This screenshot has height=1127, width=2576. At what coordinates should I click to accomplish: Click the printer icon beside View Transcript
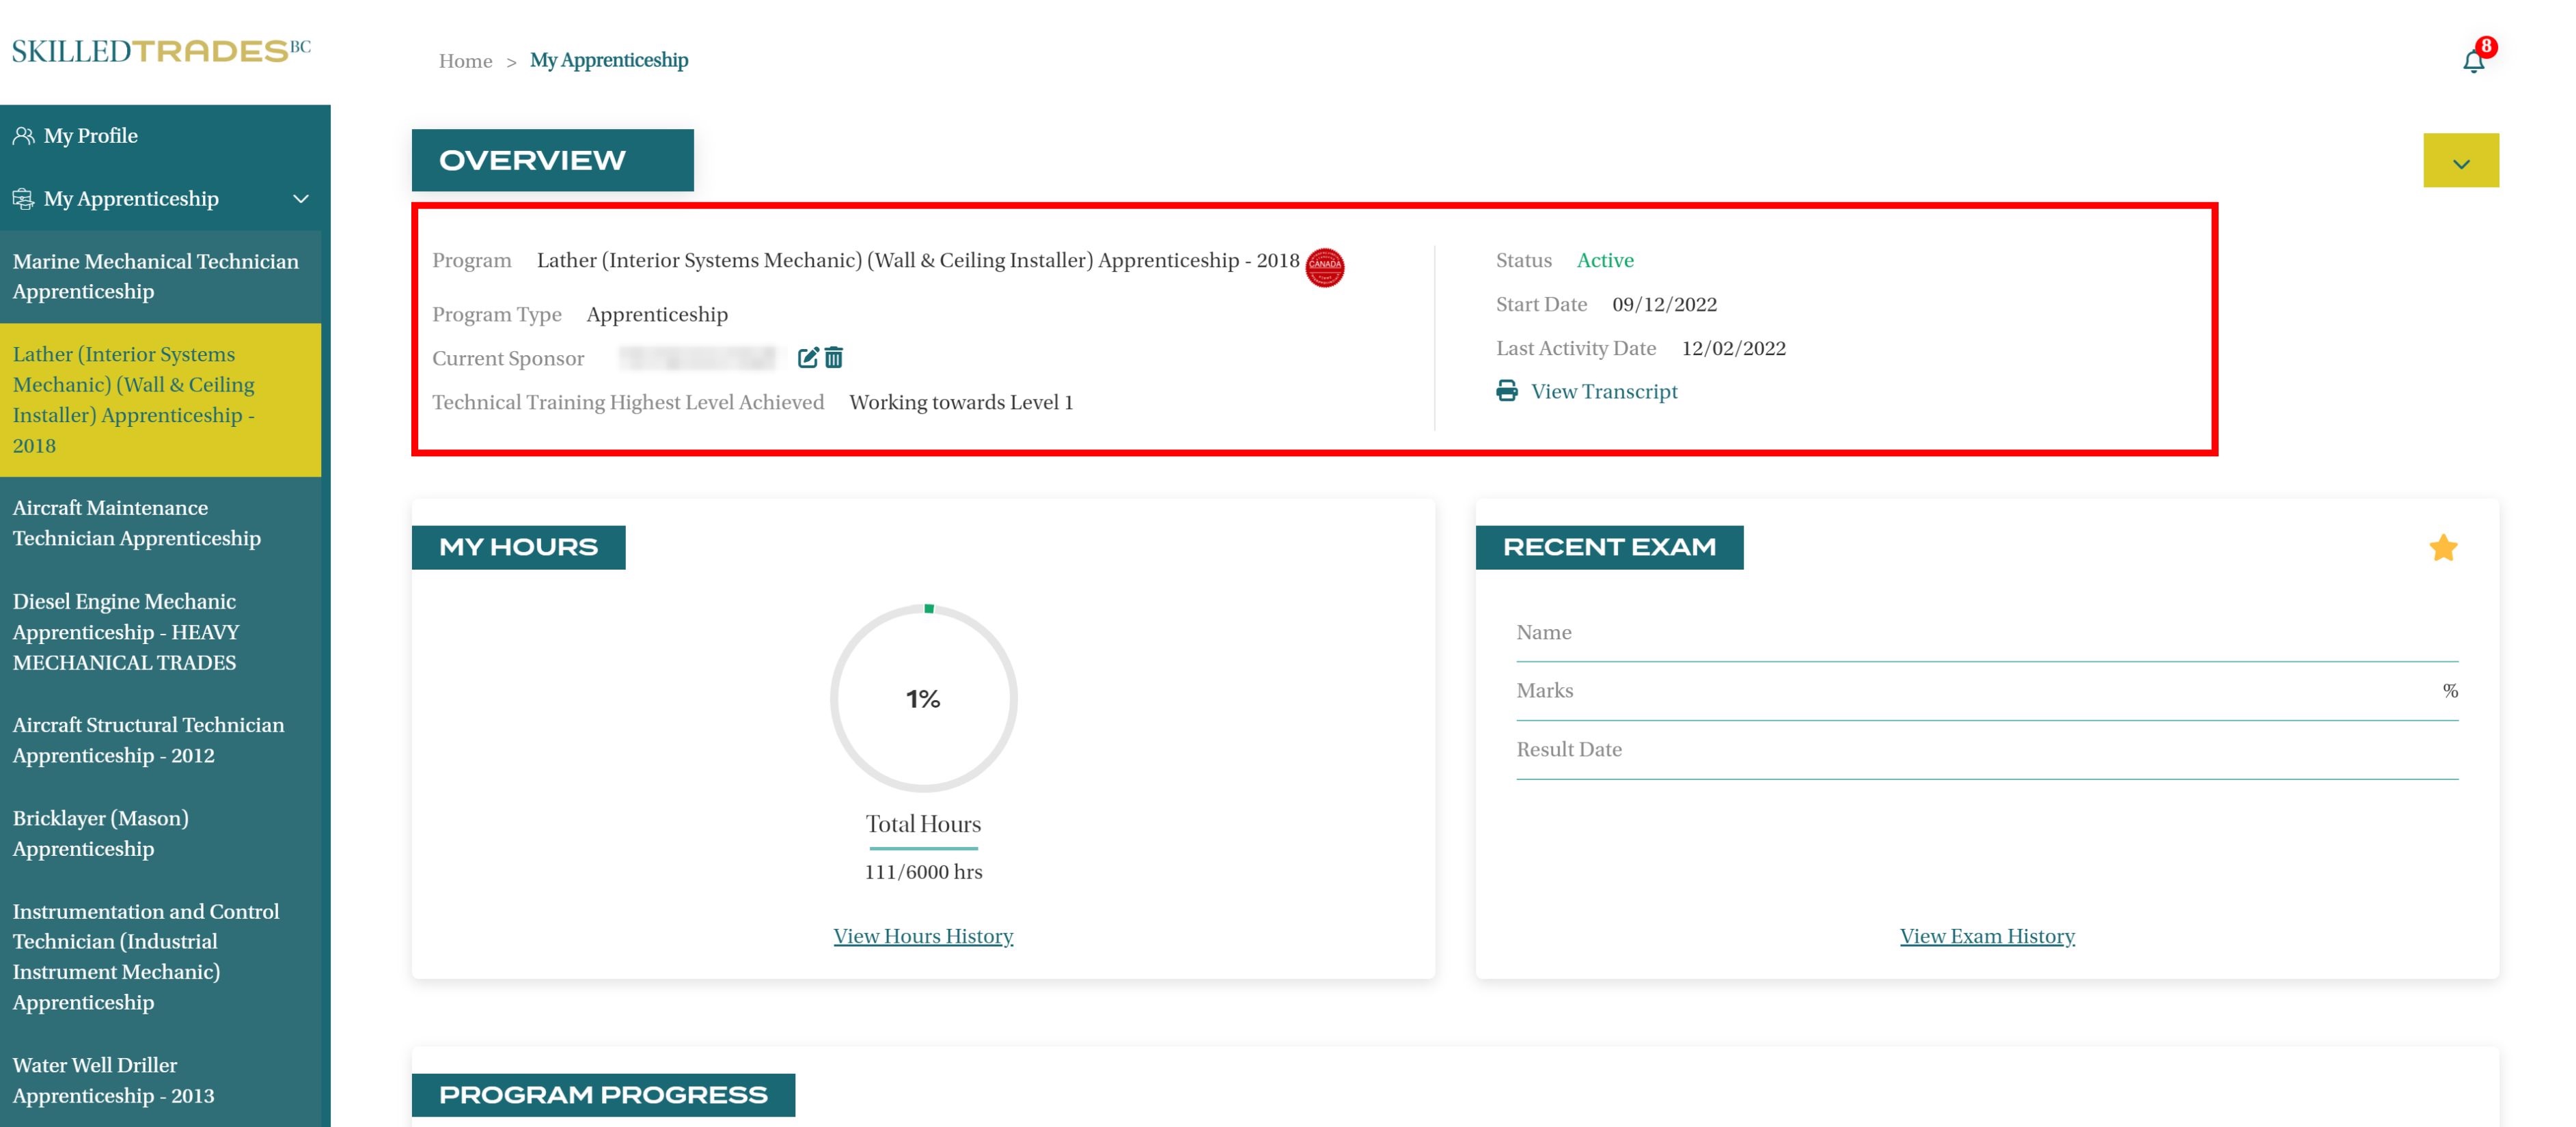[1506, 391]
